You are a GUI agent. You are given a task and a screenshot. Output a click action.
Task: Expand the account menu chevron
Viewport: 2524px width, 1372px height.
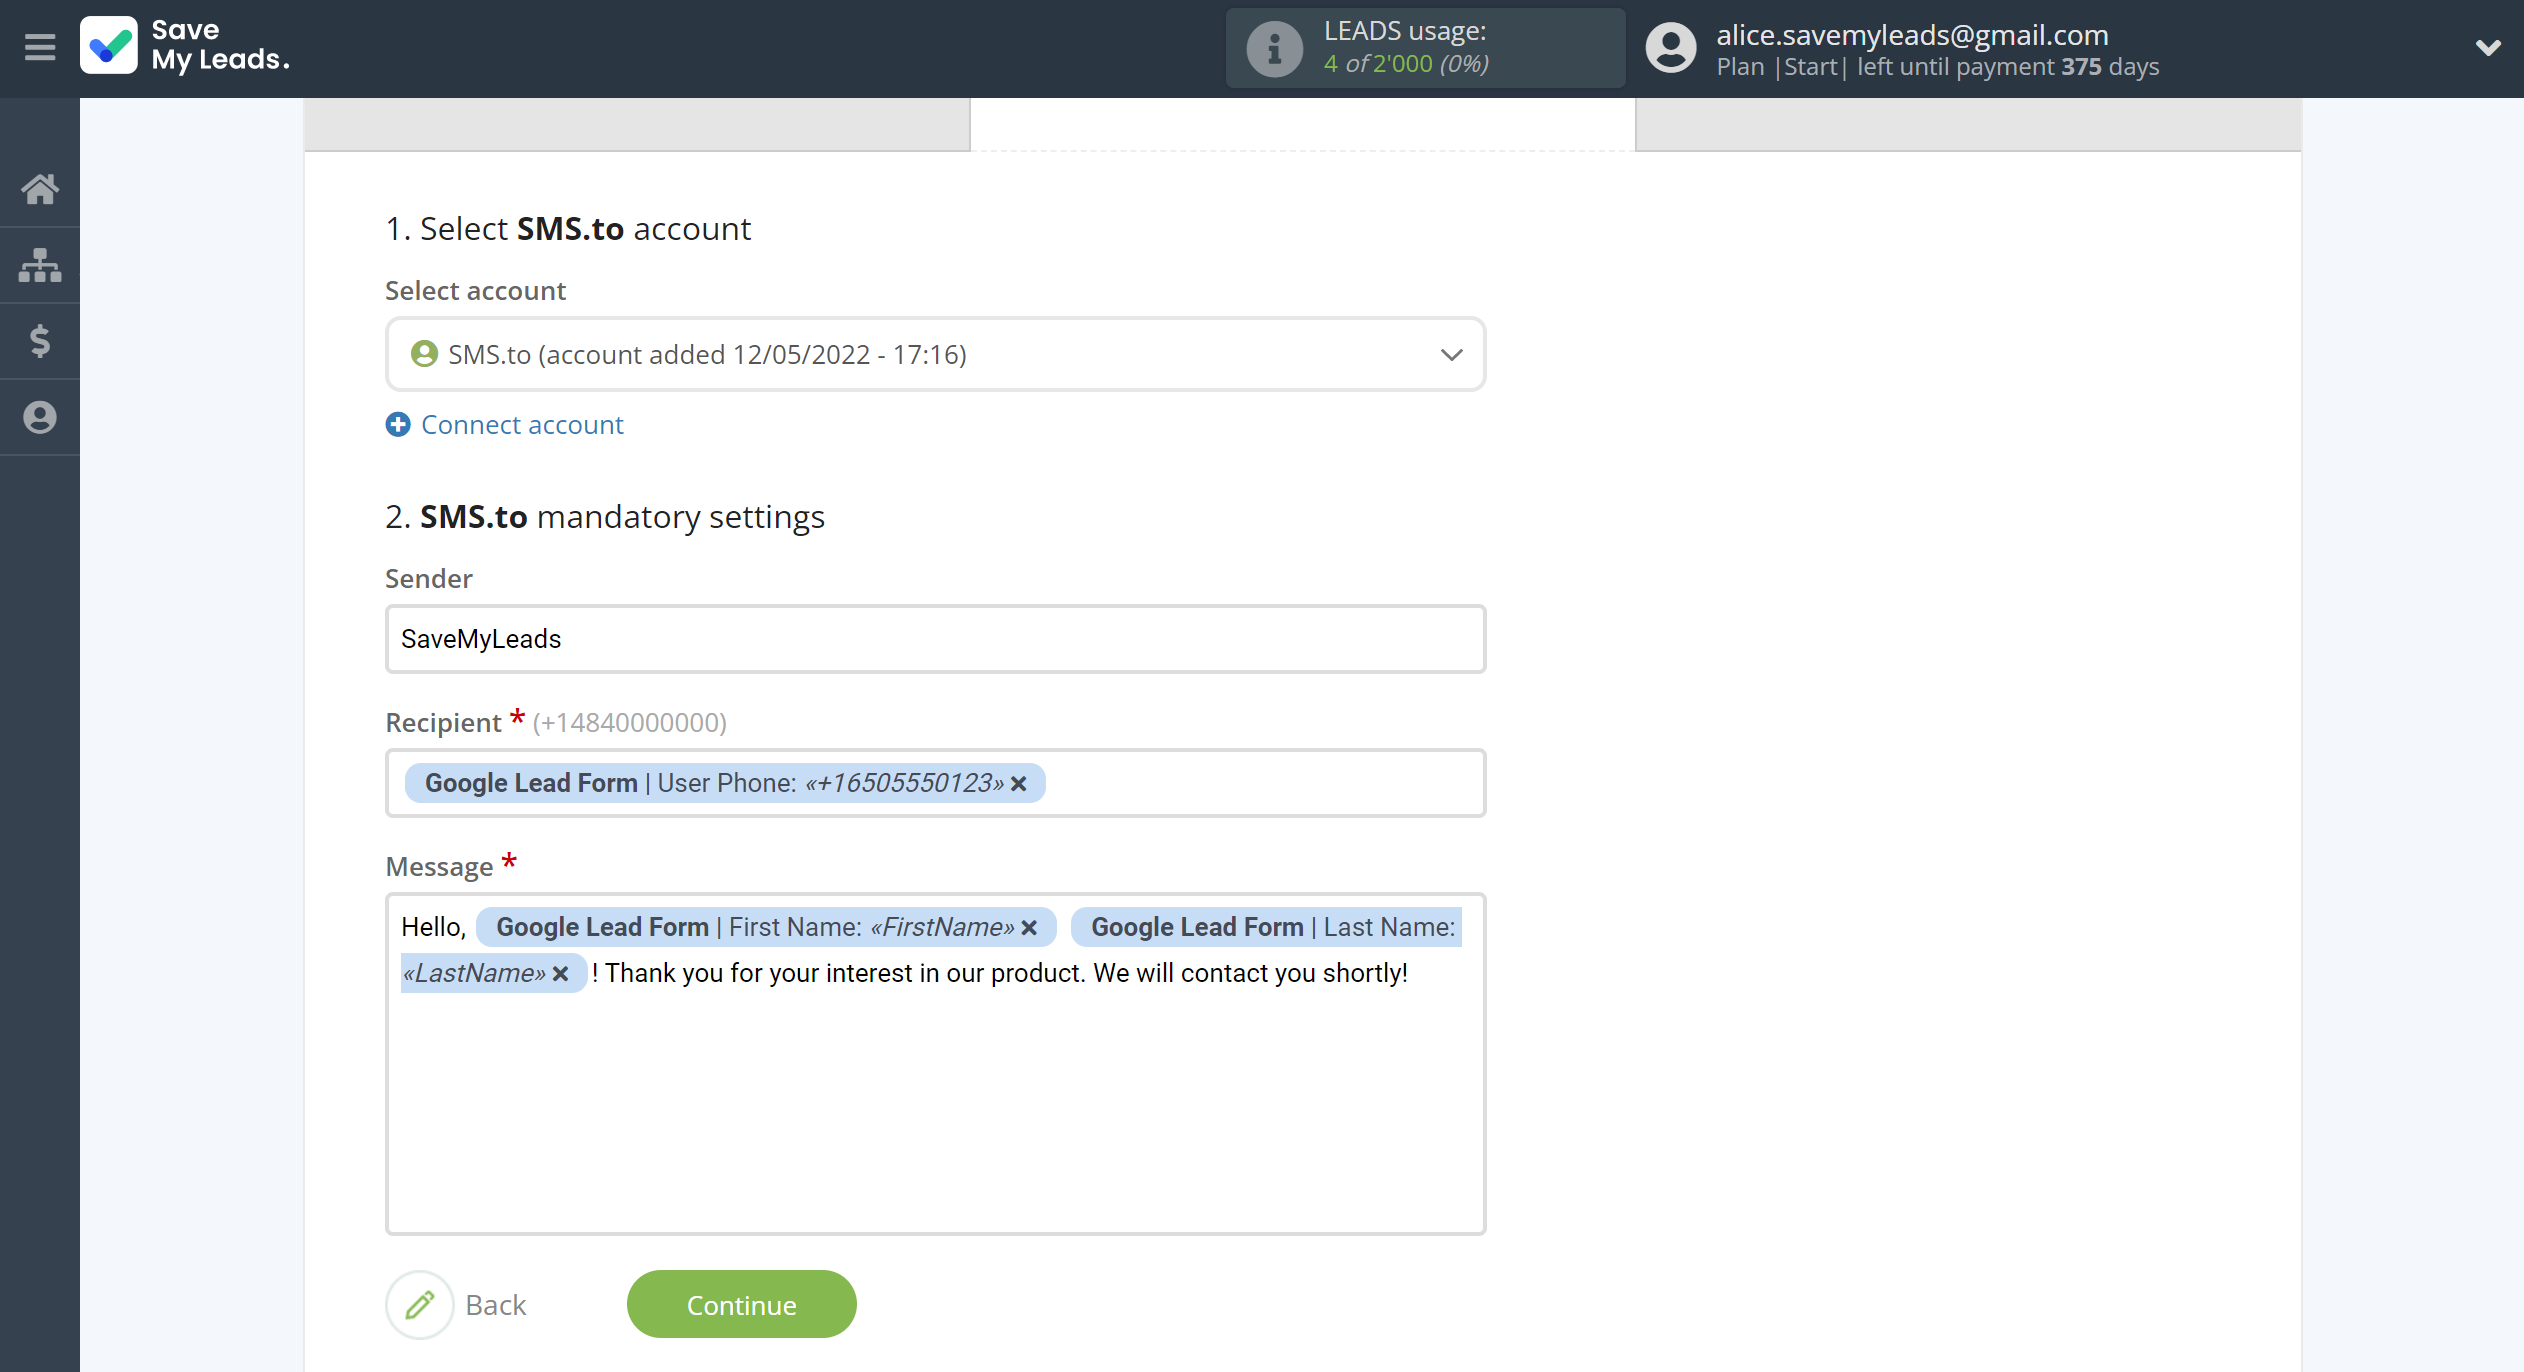pos(2488,47)
